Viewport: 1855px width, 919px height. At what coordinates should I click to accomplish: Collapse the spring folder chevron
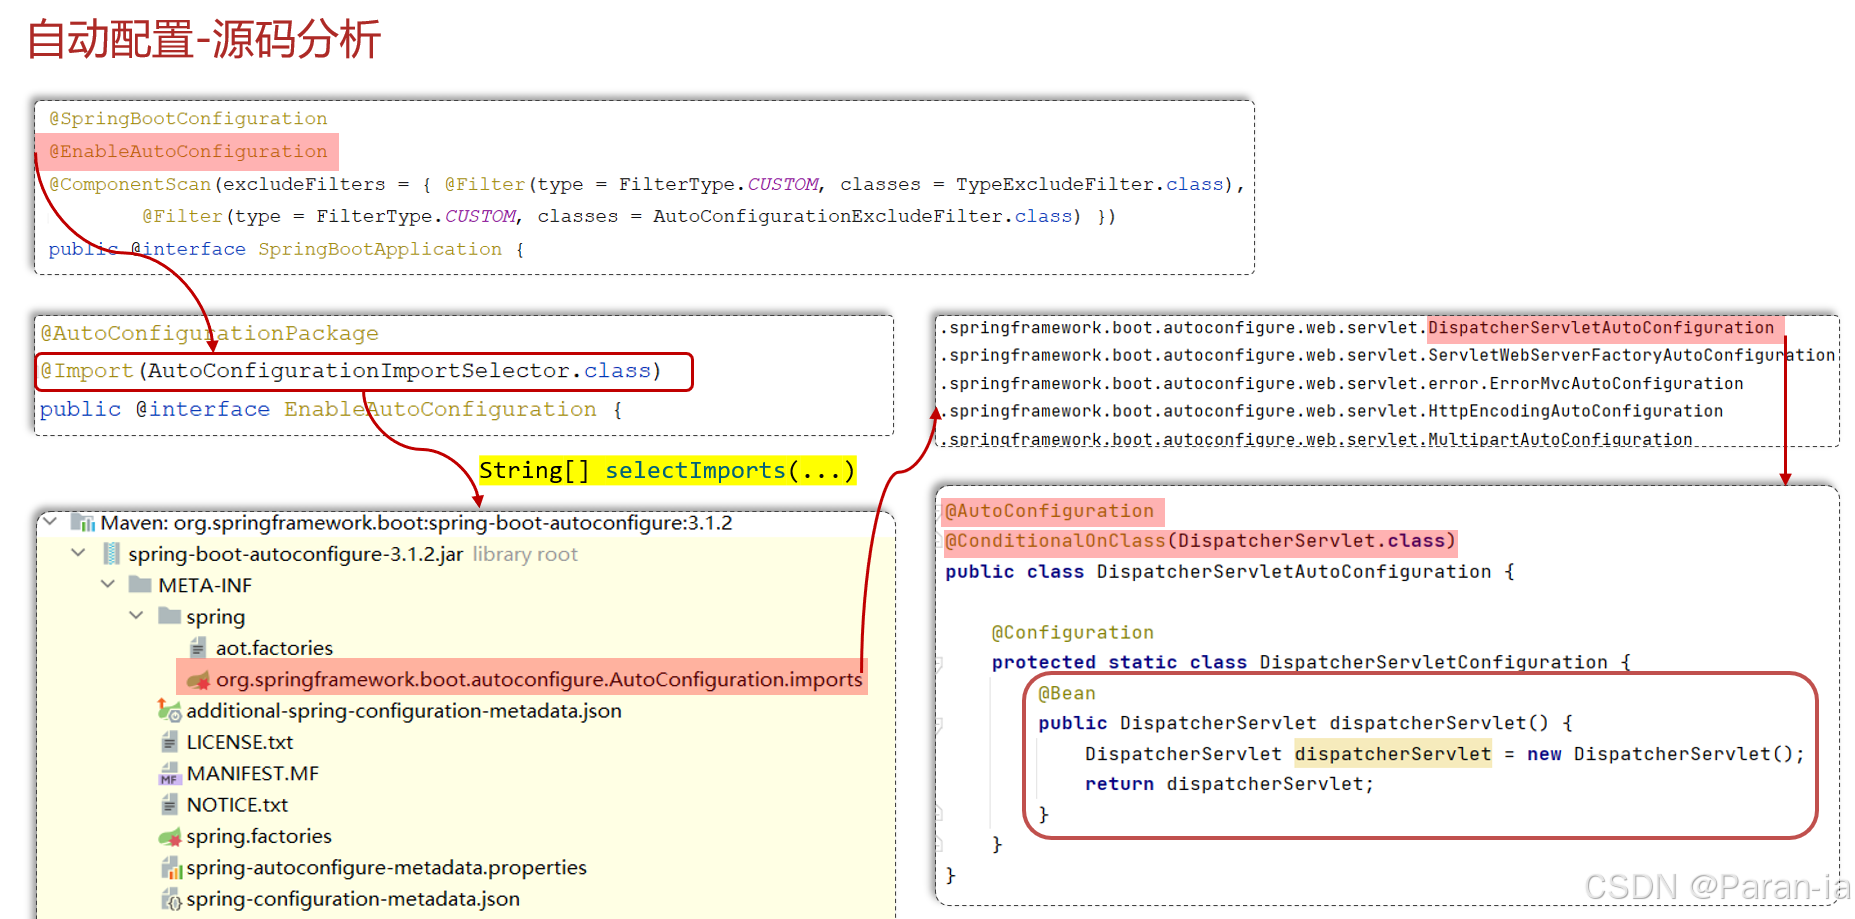[x=137, y=615]
